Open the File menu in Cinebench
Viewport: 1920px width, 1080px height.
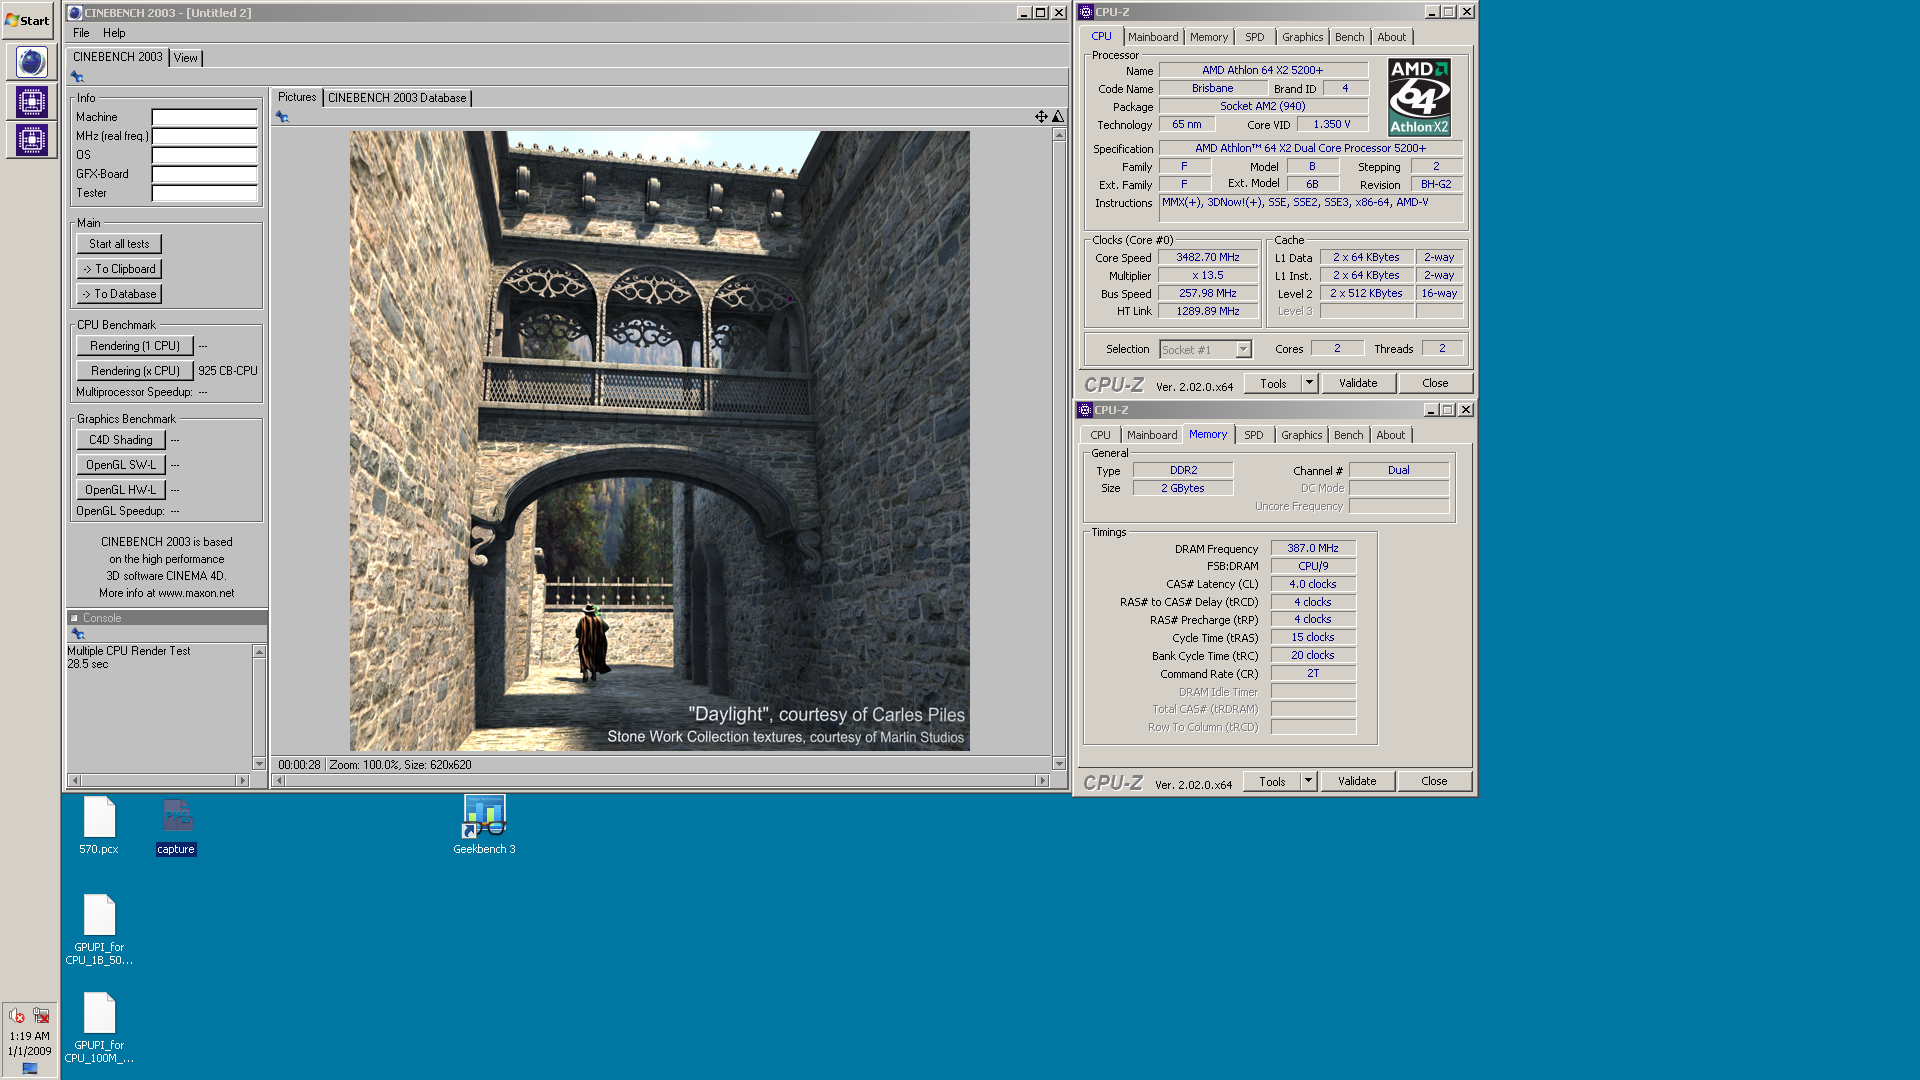(x=81, y=33)
